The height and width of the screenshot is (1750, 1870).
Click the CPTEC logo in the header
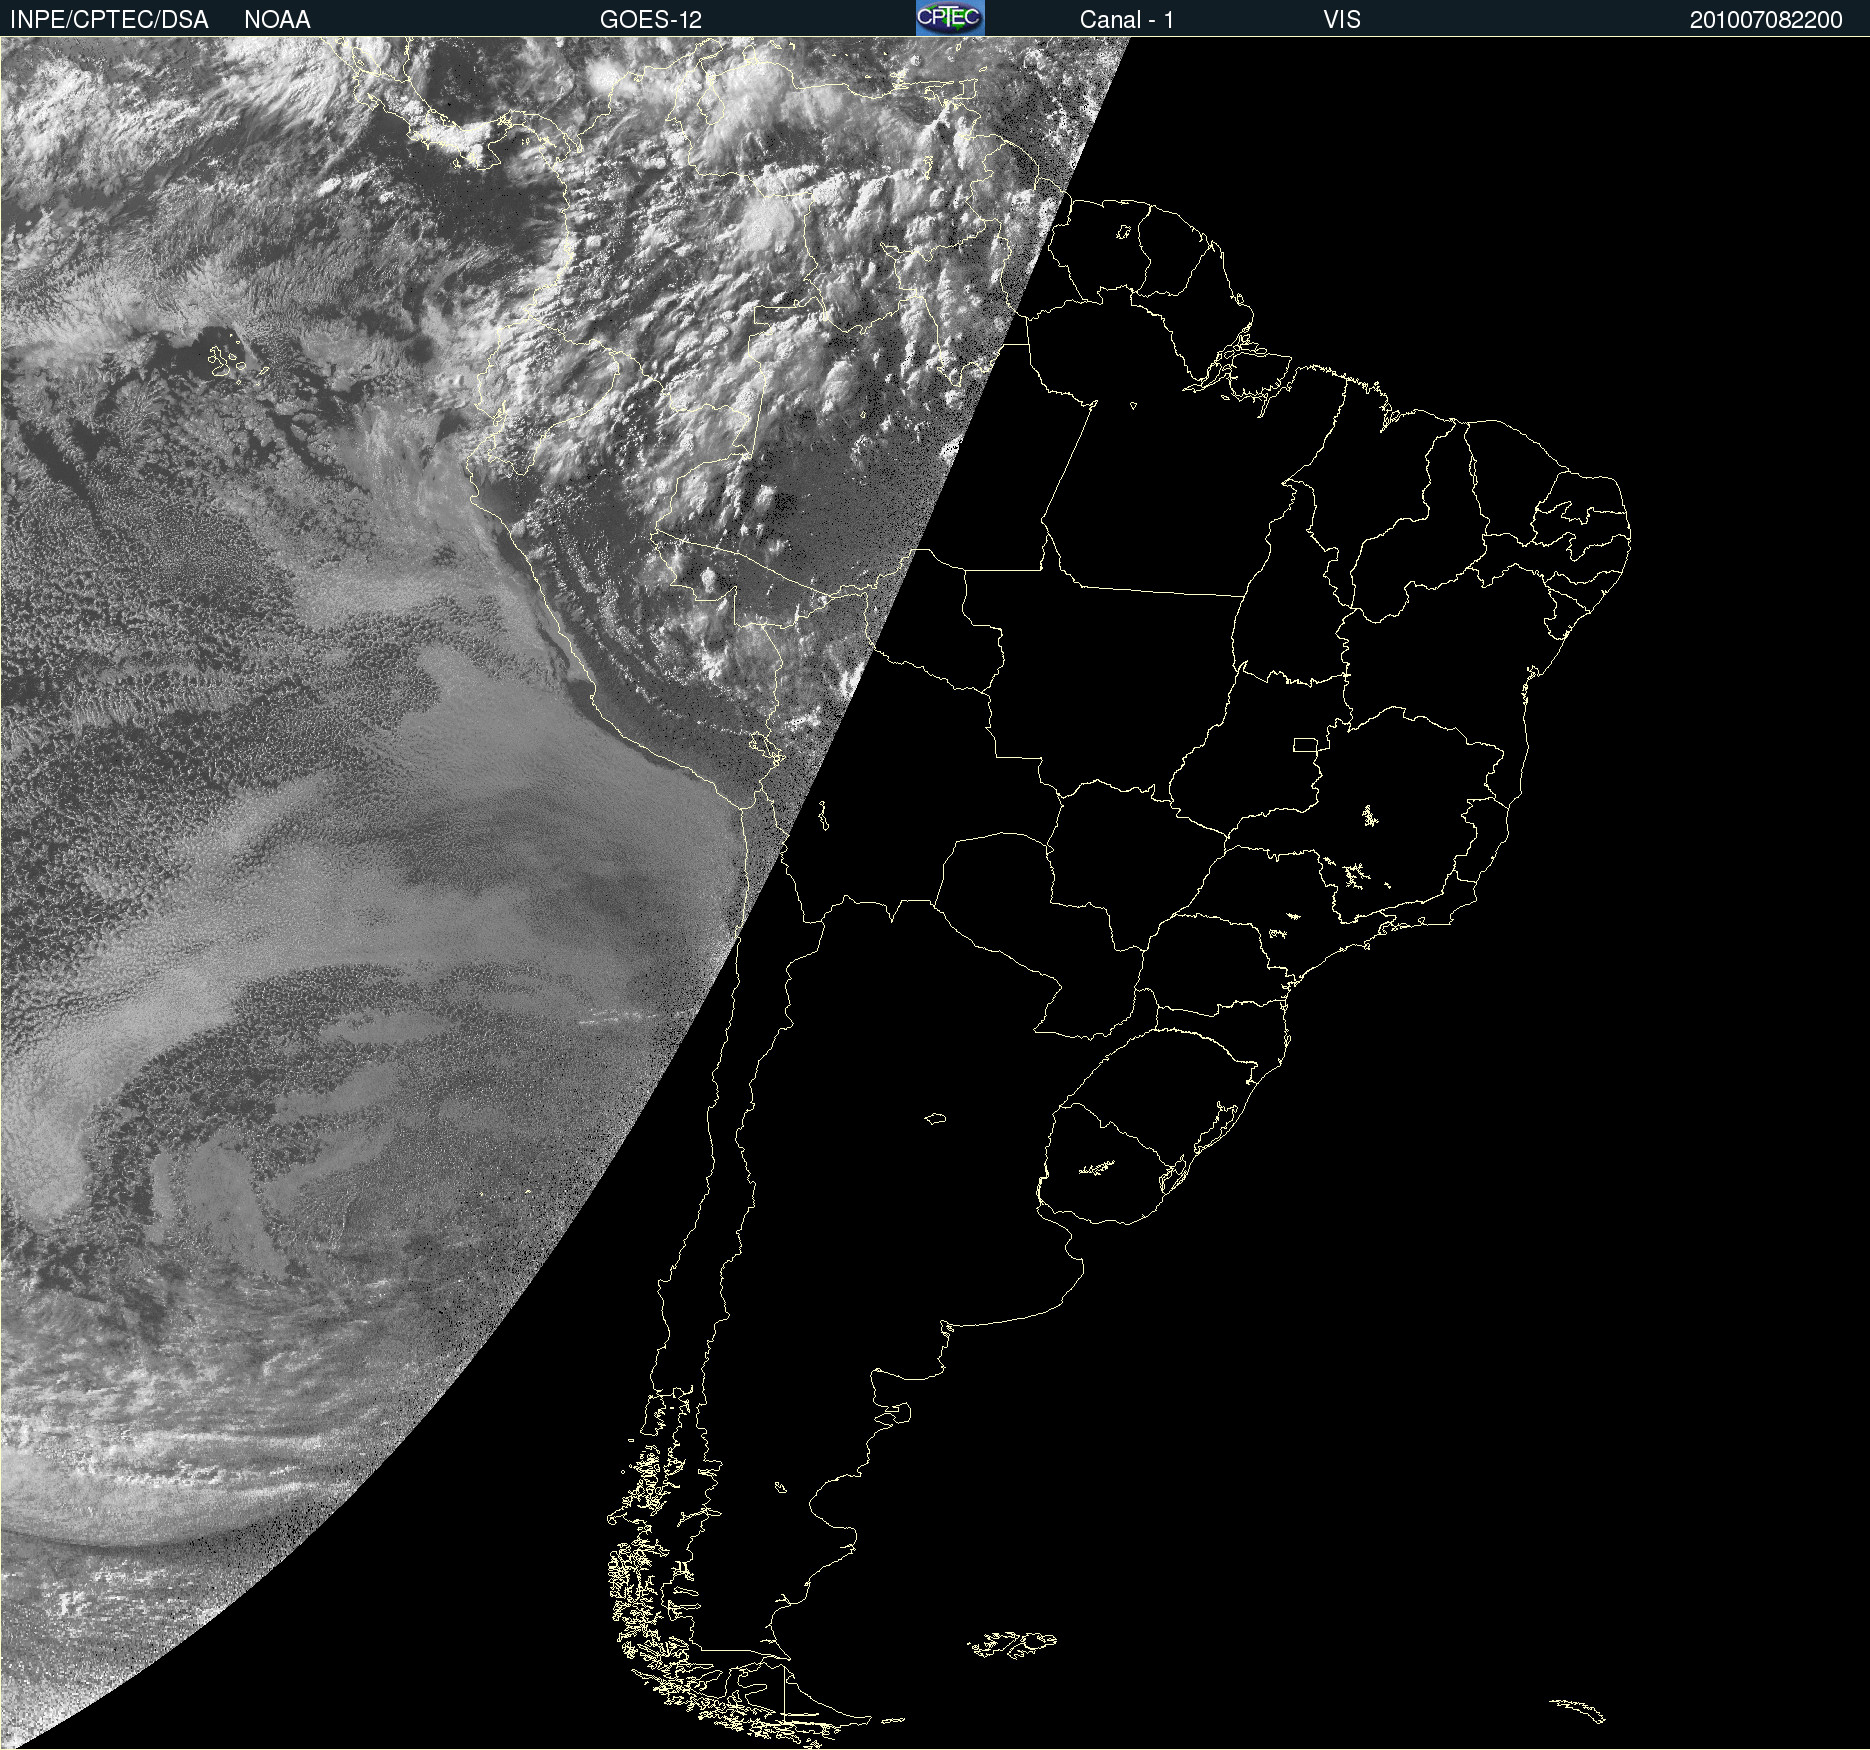950,18
